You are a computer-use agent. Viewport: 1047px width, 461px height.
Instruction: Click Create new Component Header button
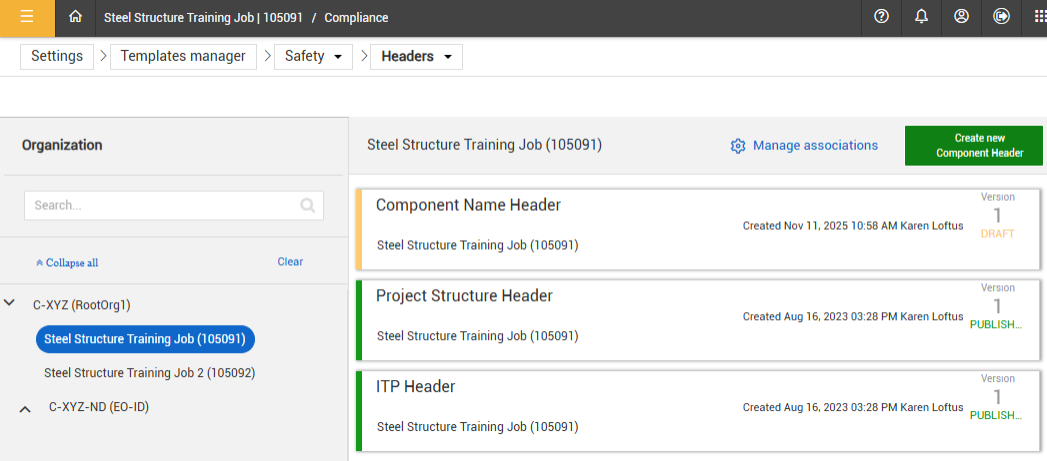[x=973, y=146]
